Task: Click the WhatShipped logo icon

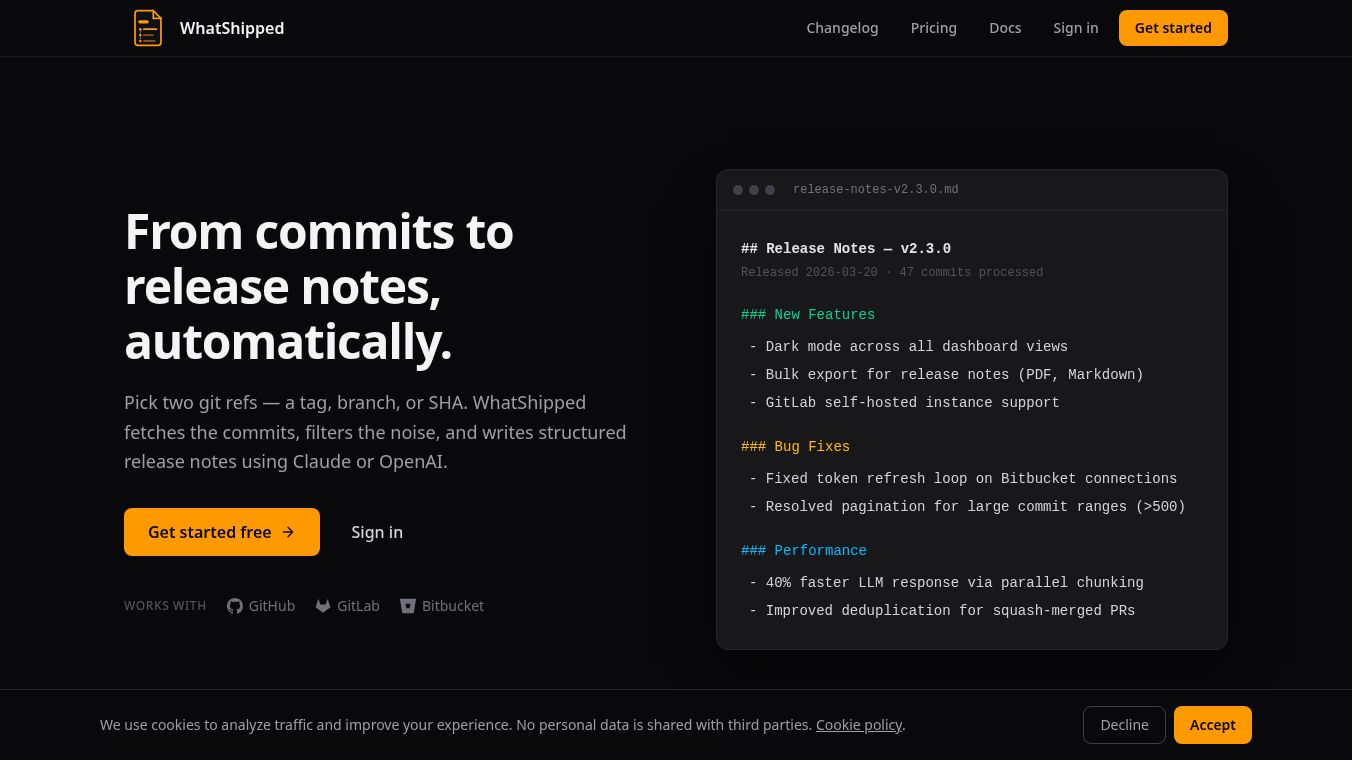Action: click(148, 28)
